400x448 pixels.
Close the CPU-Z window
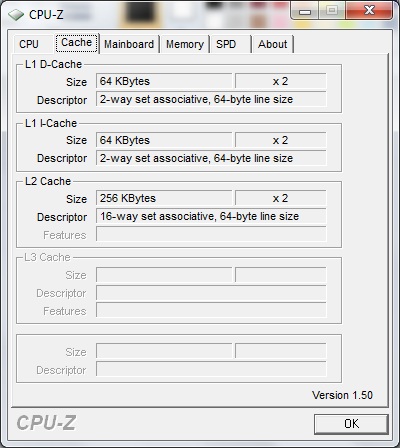(369, 11)
